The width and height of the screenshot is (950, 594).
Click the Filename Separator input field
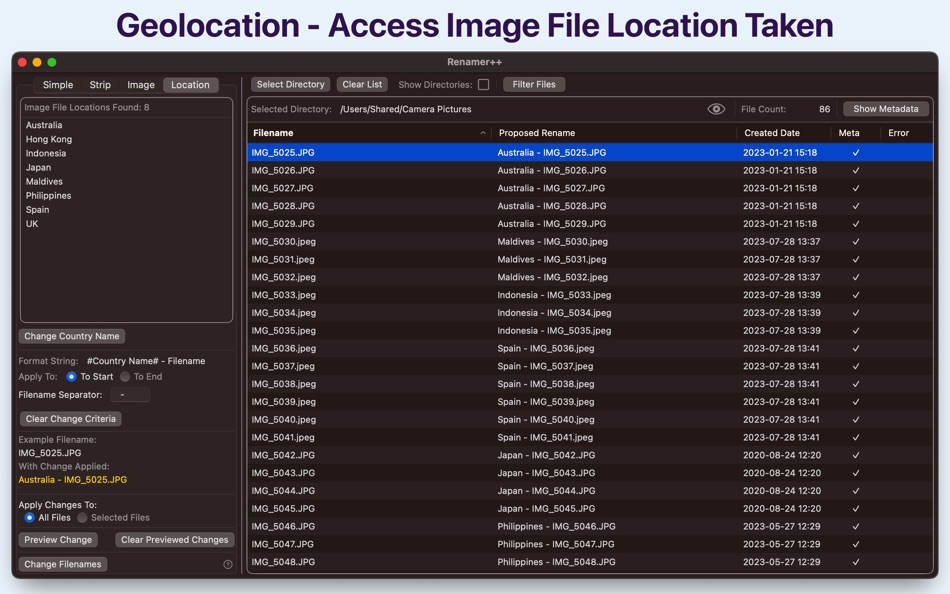(x=131, y=394)
